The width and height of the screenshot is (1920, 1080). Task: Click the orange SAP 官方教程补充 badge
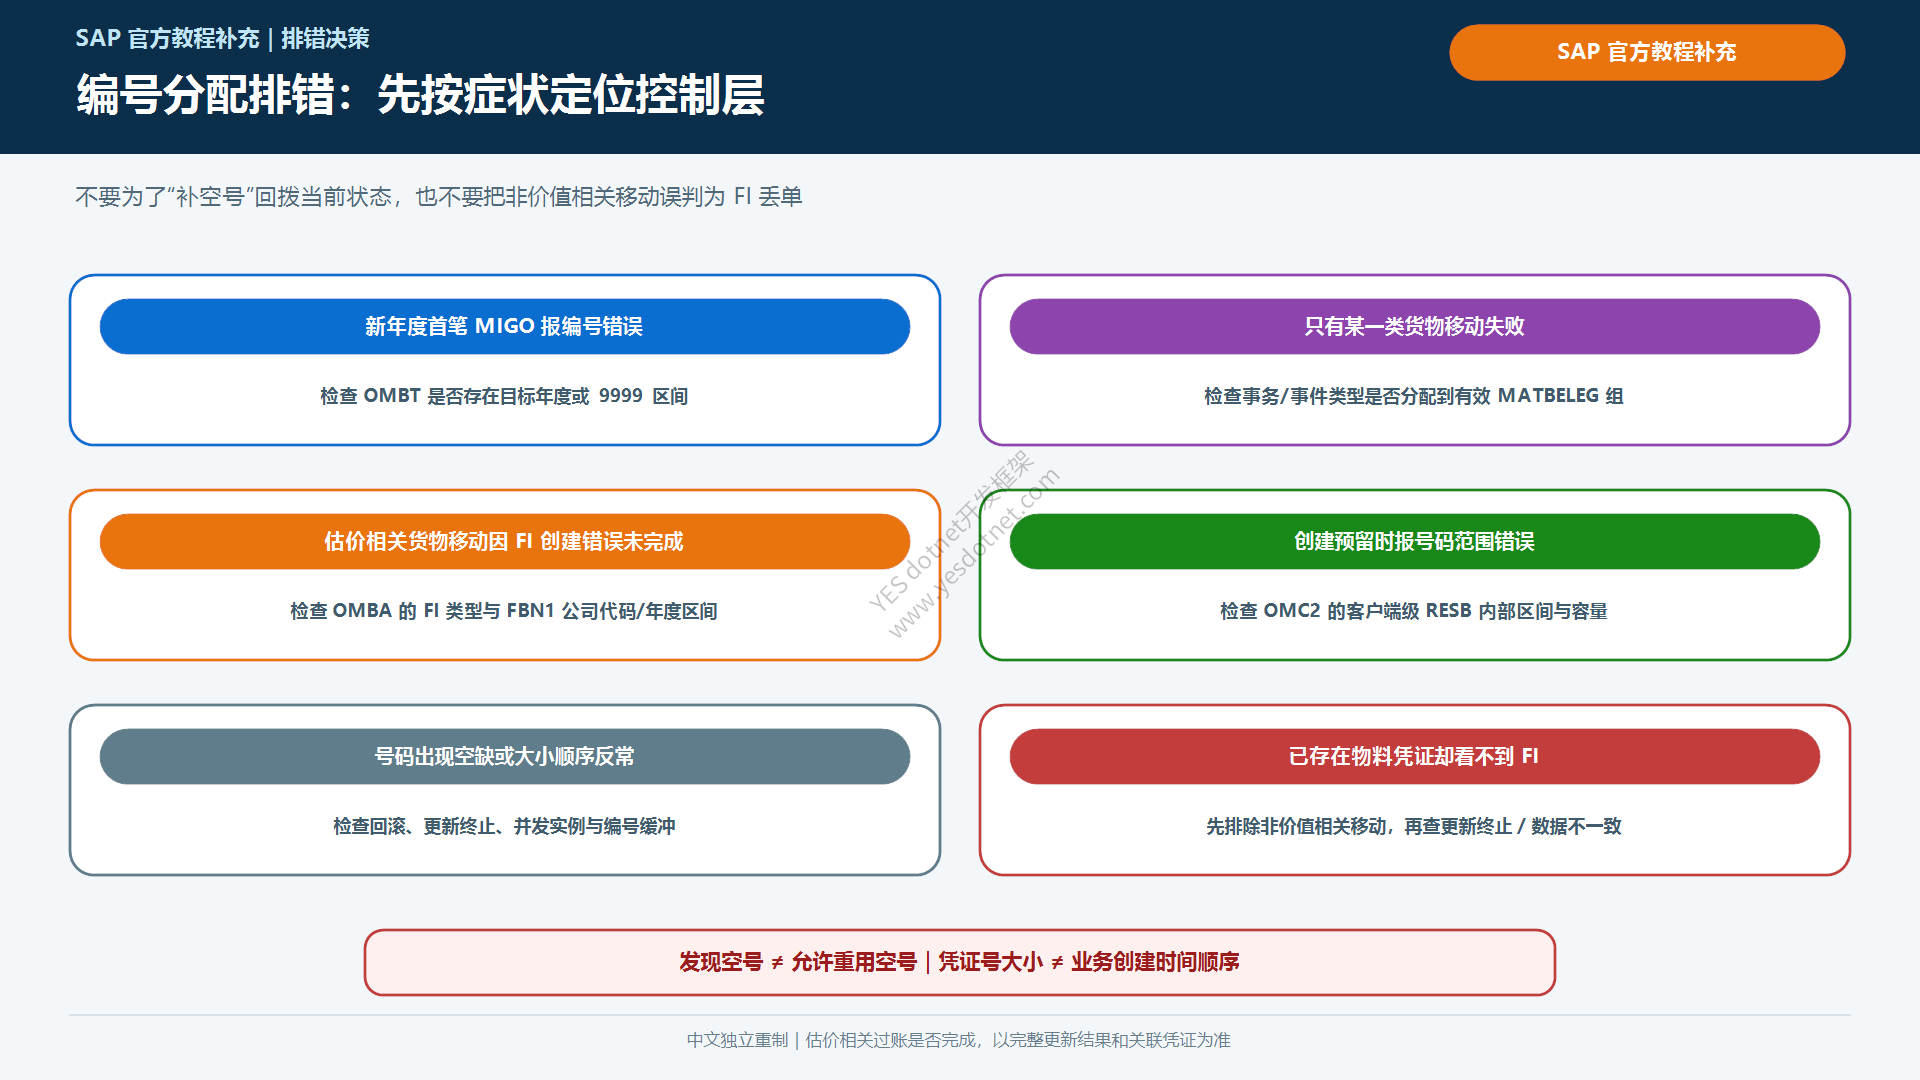(1647, 52)
